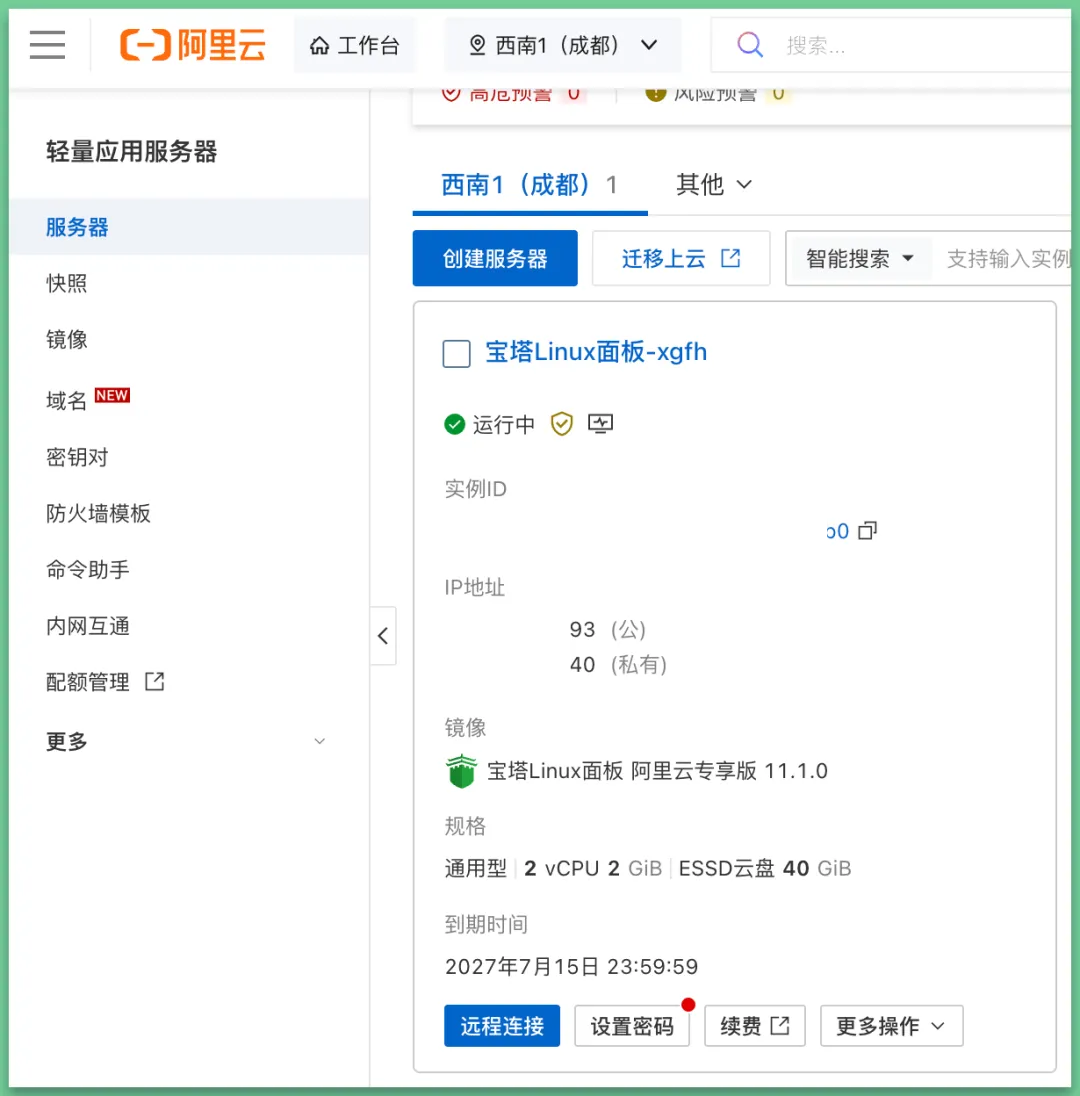The height and width of the screenshot is (1096, 1080).
Task: Expand the 更多 sidebar section
Action: tap(185, 741)
